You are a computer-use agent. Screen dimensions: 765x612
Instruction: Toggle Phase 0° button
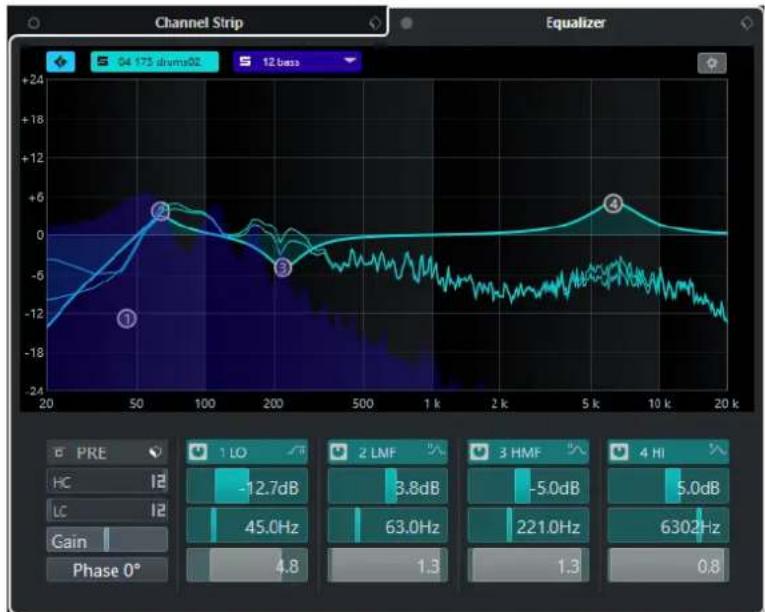click(107, 570)
